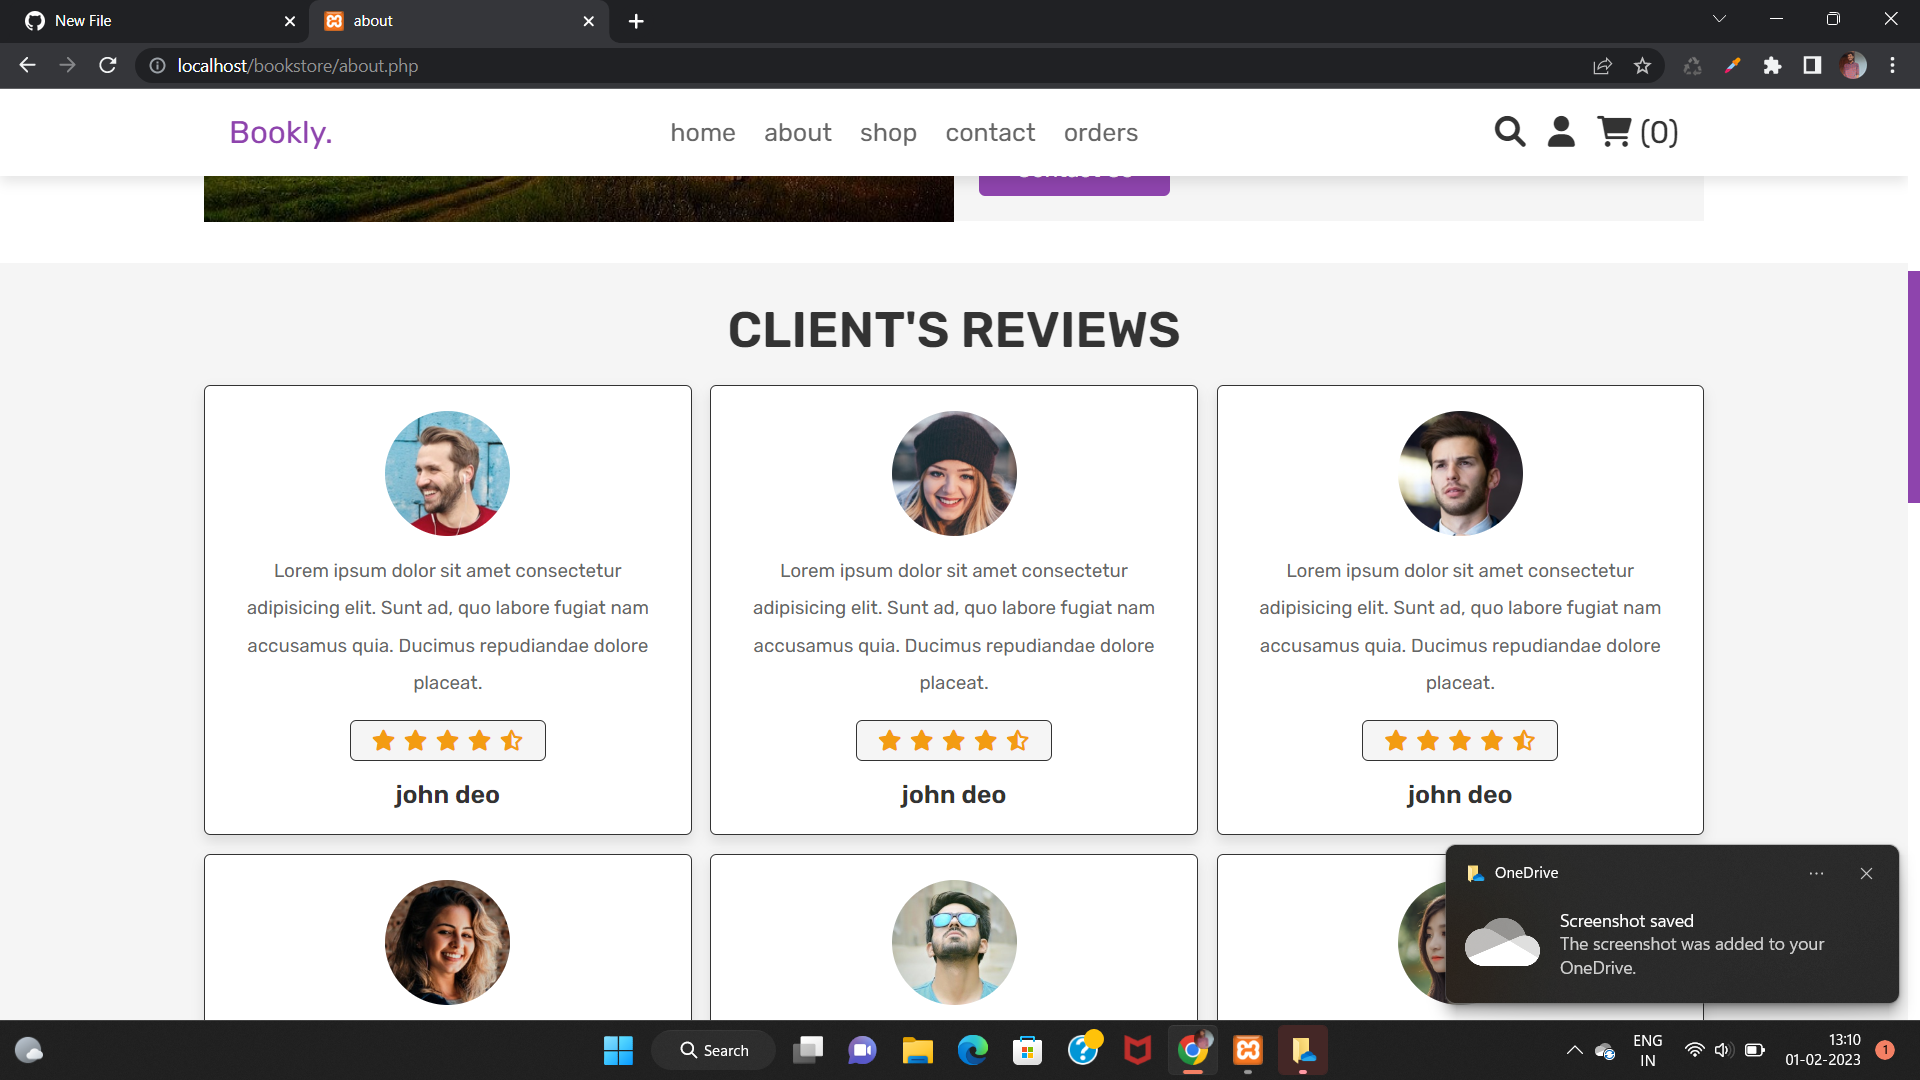Open the shop navigation link

click(888, 132)
